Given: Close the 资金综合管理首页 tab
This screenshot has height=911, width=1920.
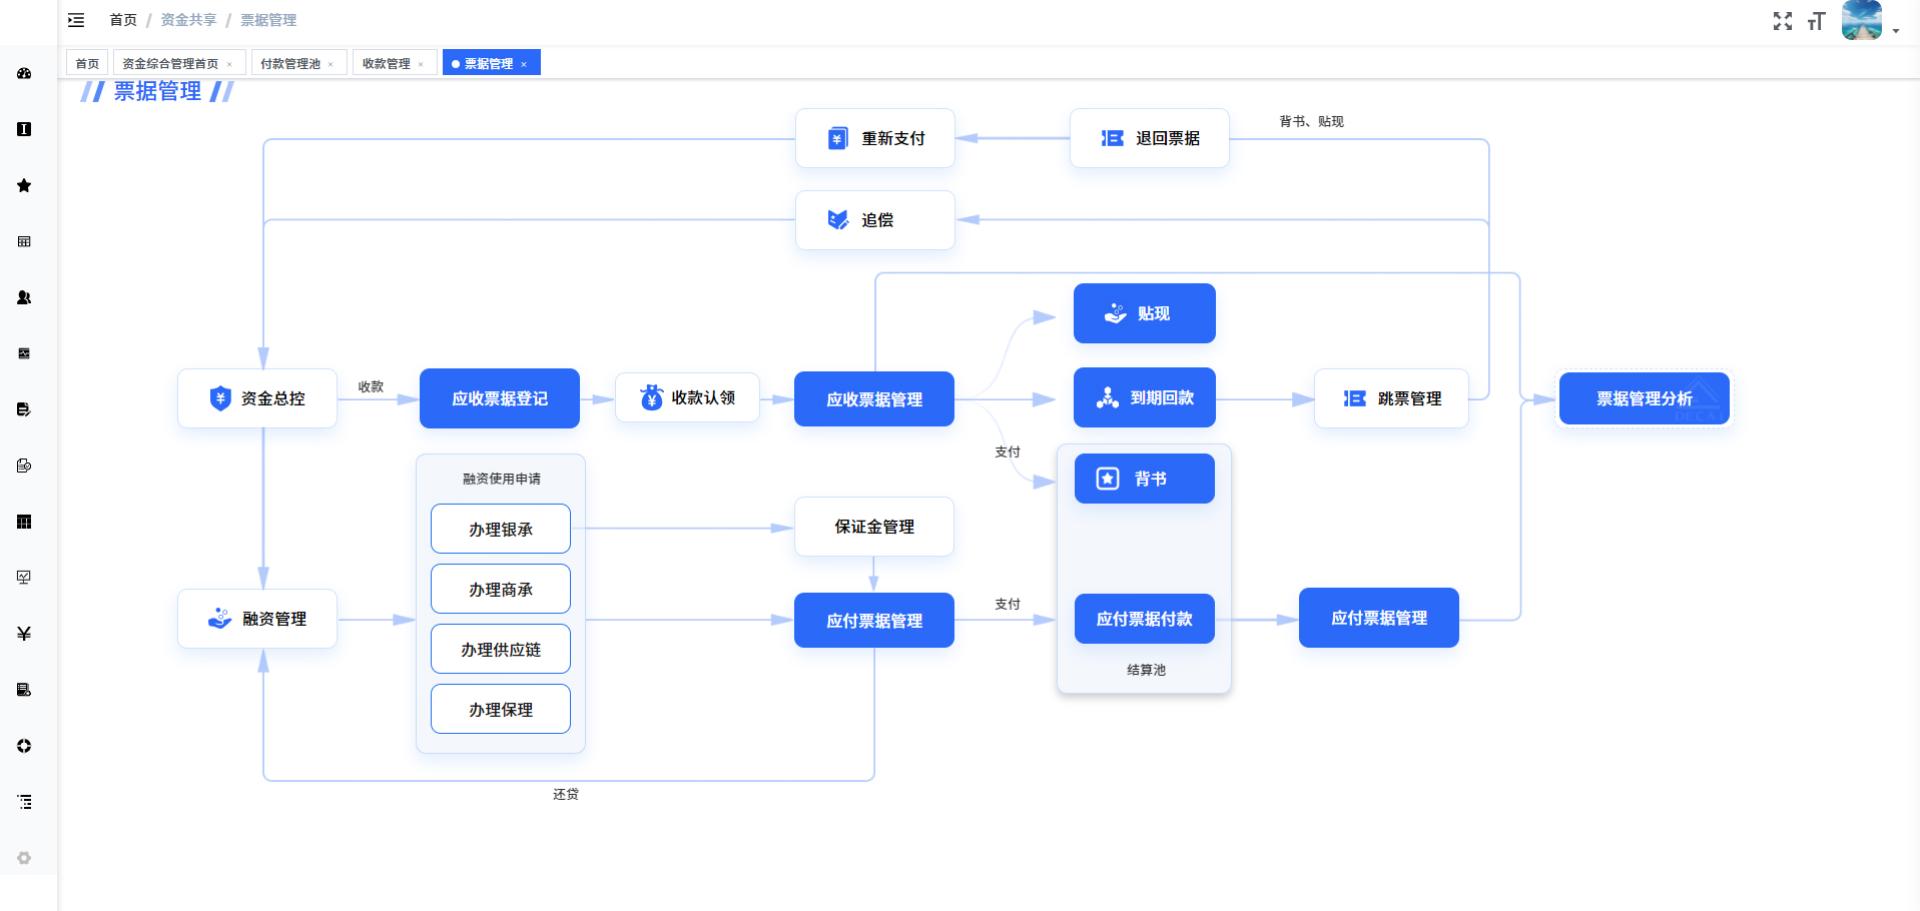Looking at the screenshot, I should point(230,64).
